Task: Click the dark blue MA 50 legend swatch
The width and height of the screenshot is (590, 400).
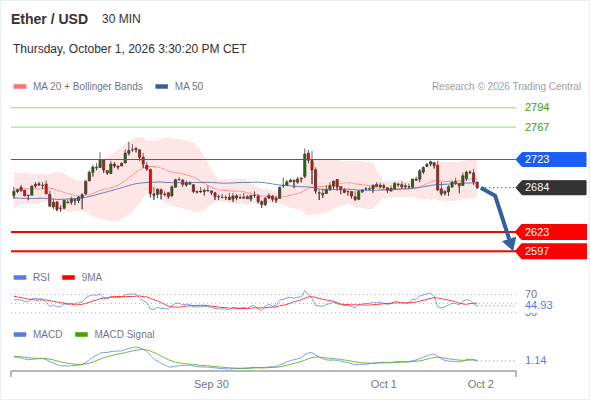Action: [x=162, y=87]
